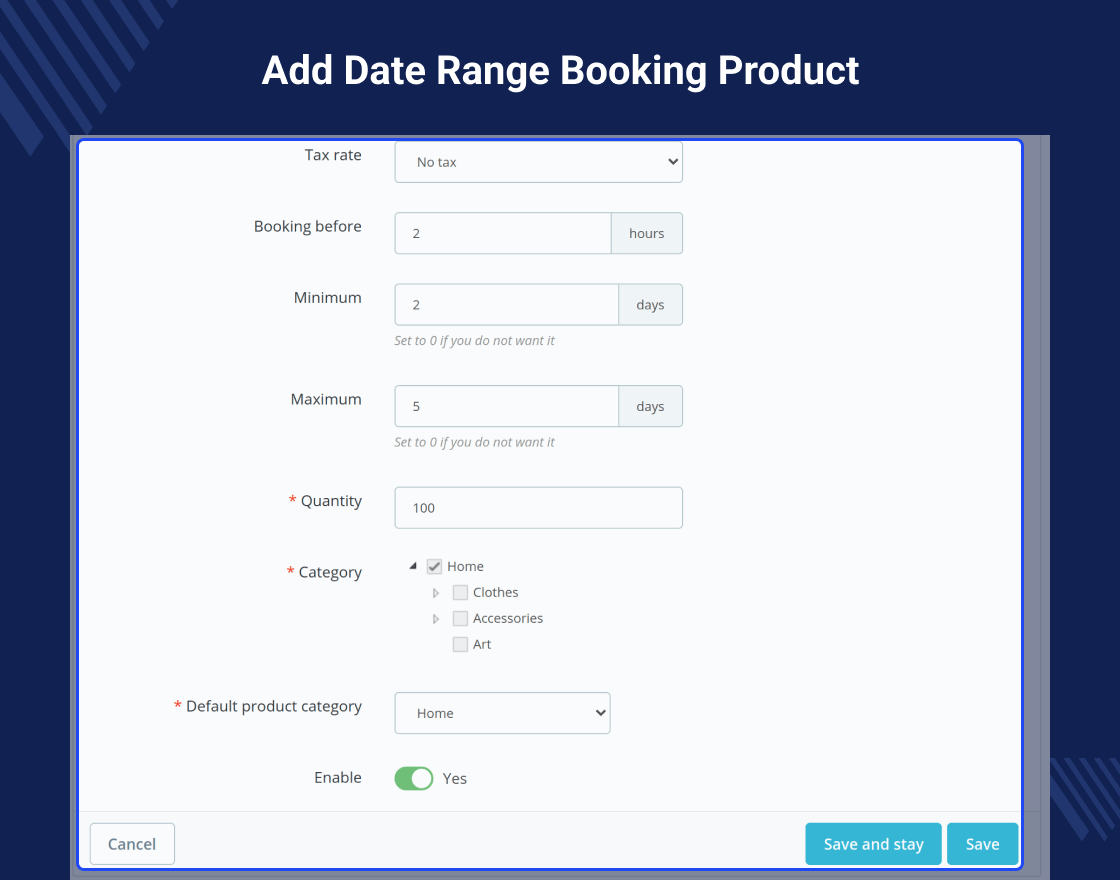Viewport: 1120px width, 880px height.
Task: Check the Accessories category checkbox
Action: click(x=460, y=618)
